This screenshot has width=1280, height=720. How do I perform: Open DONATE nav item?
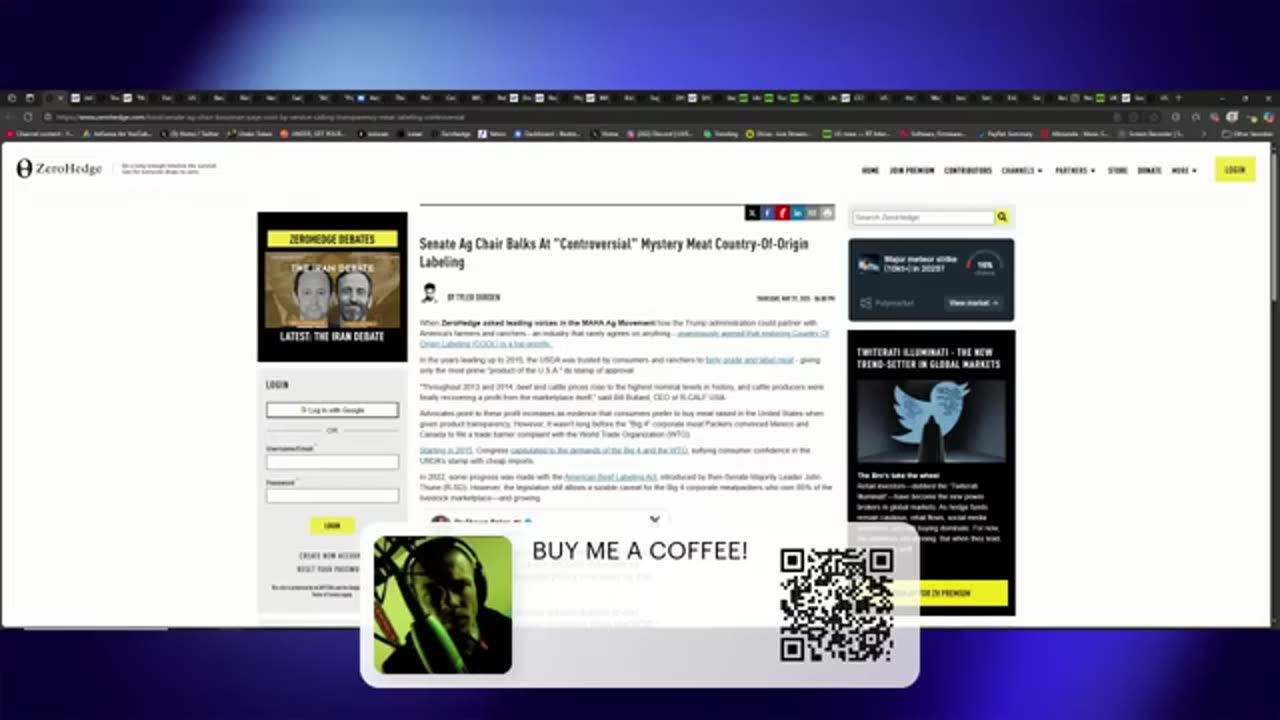(1149, 170)
